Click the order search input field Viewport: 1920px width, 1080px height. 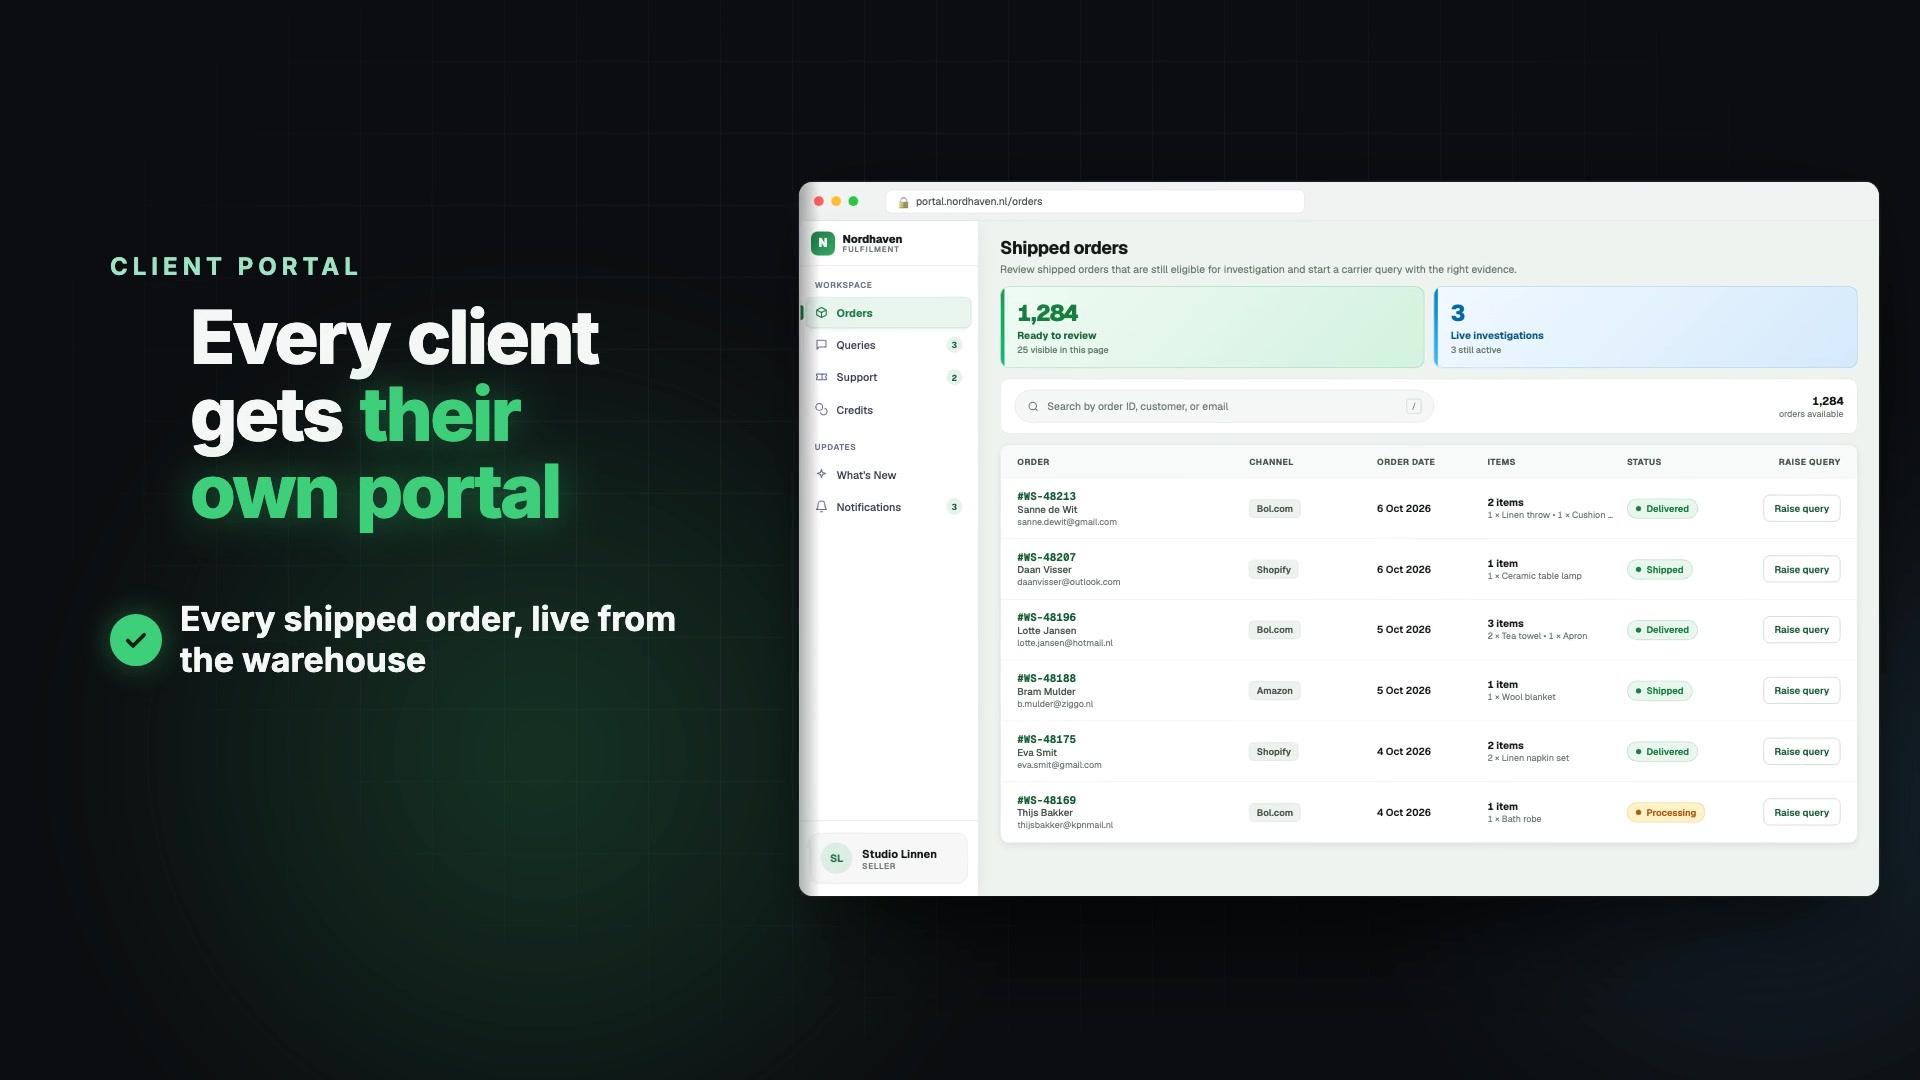pyautogui.click(x=1224, y=406)
